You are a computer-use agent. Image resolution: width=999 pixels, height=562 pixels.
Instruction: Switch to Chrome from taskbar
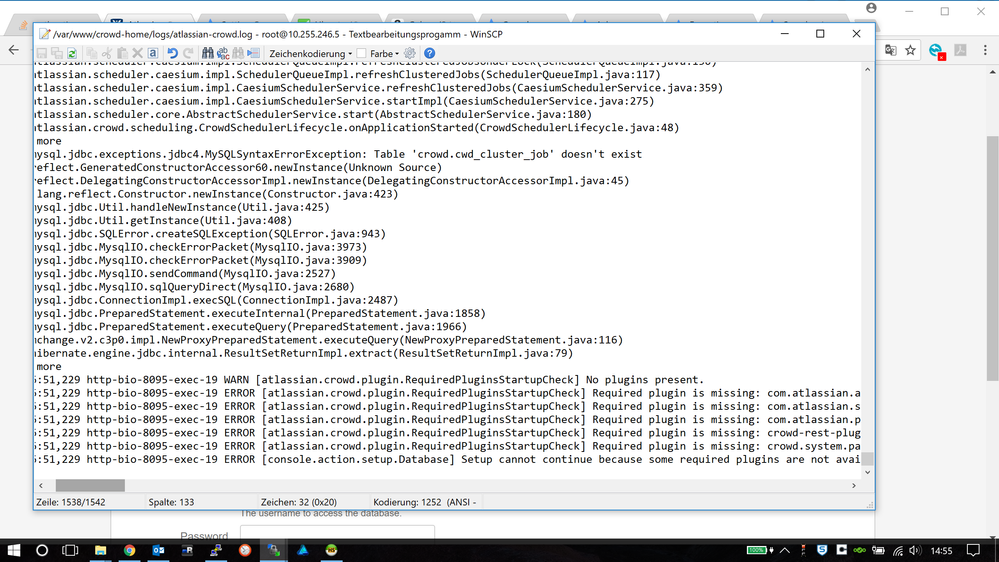pos(129,550)
